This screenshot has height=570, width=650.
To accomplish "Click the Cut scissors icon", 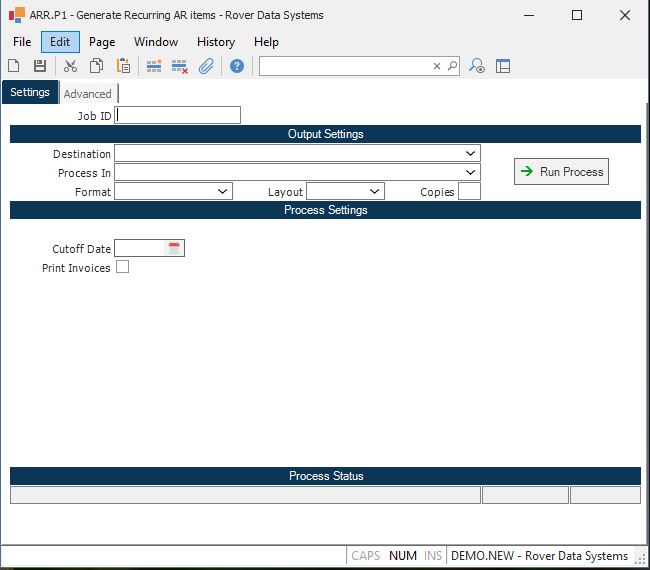I will coord(70,66).
